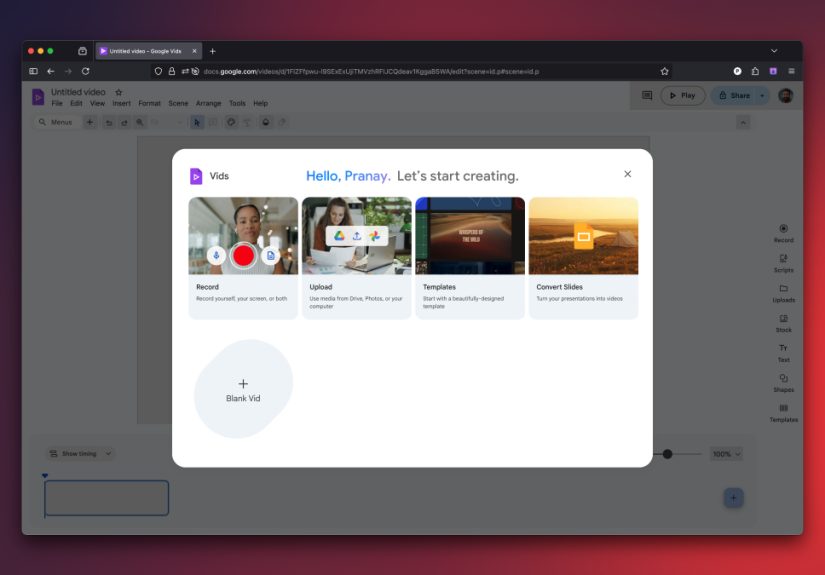
Task: Open the Arrange menu
Action: click(x=208, y=103)
